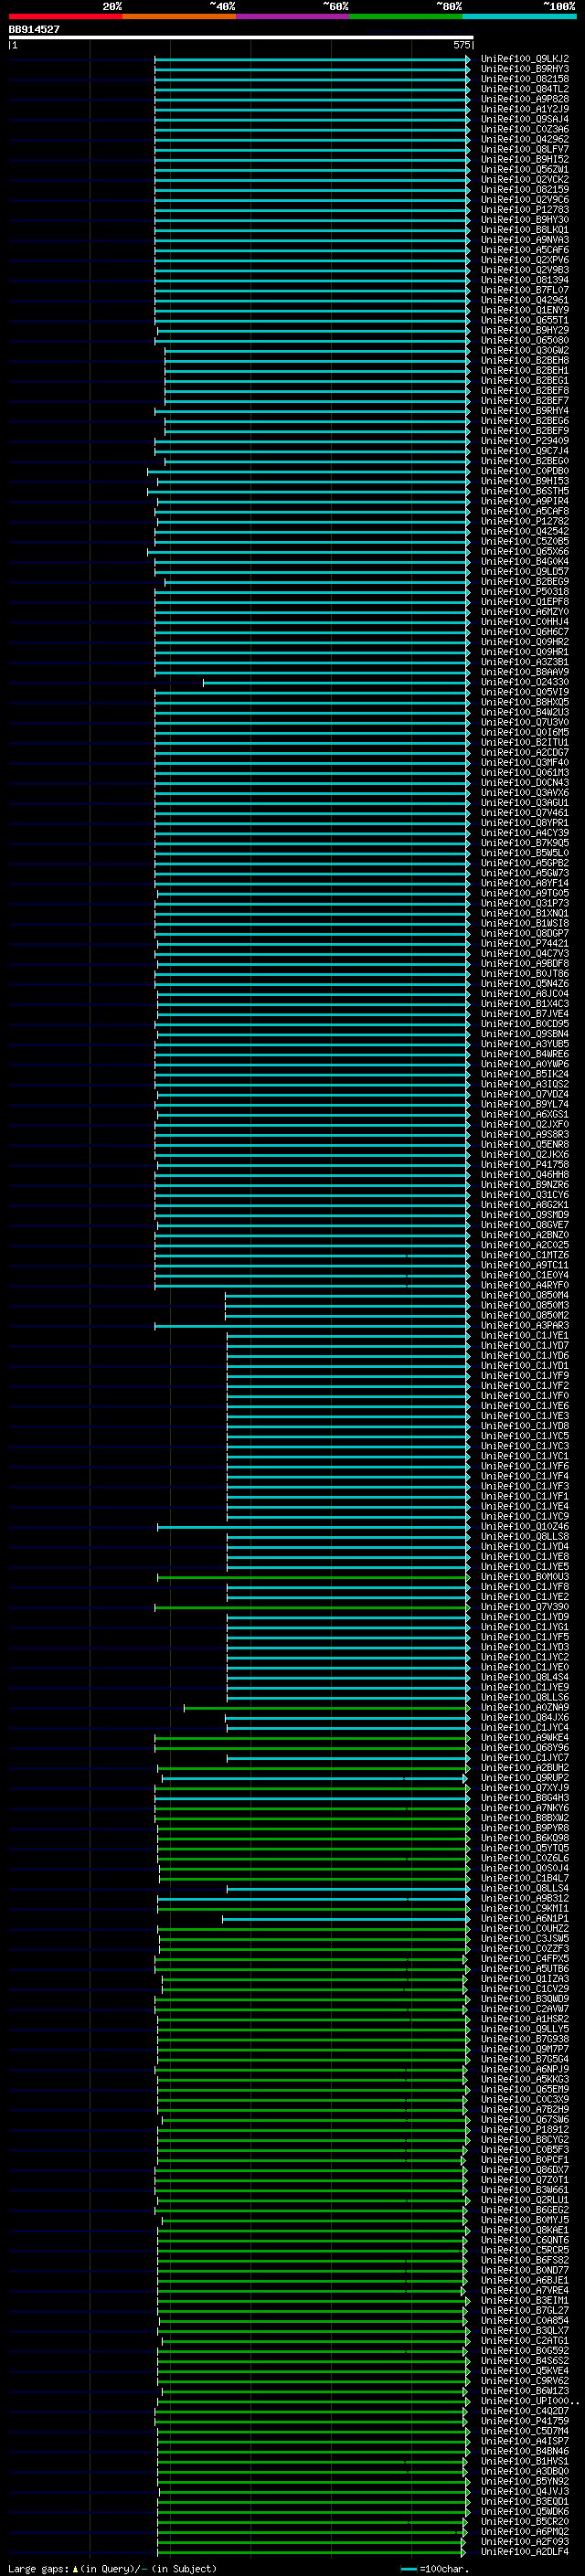Open hit UniRef100_Q9LKJ2
The image size is (585, 2576).
(525, 59)
